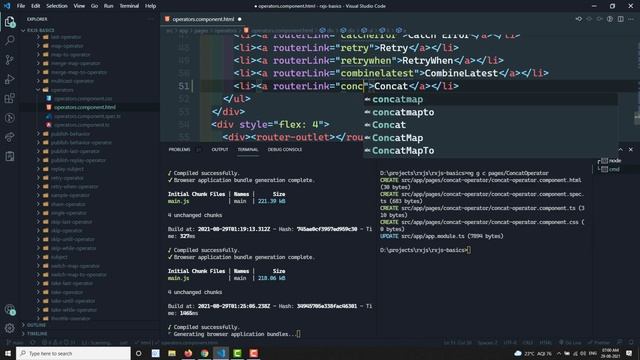
Task: Open the notification center in system tray
Action: tap(629, 353)
